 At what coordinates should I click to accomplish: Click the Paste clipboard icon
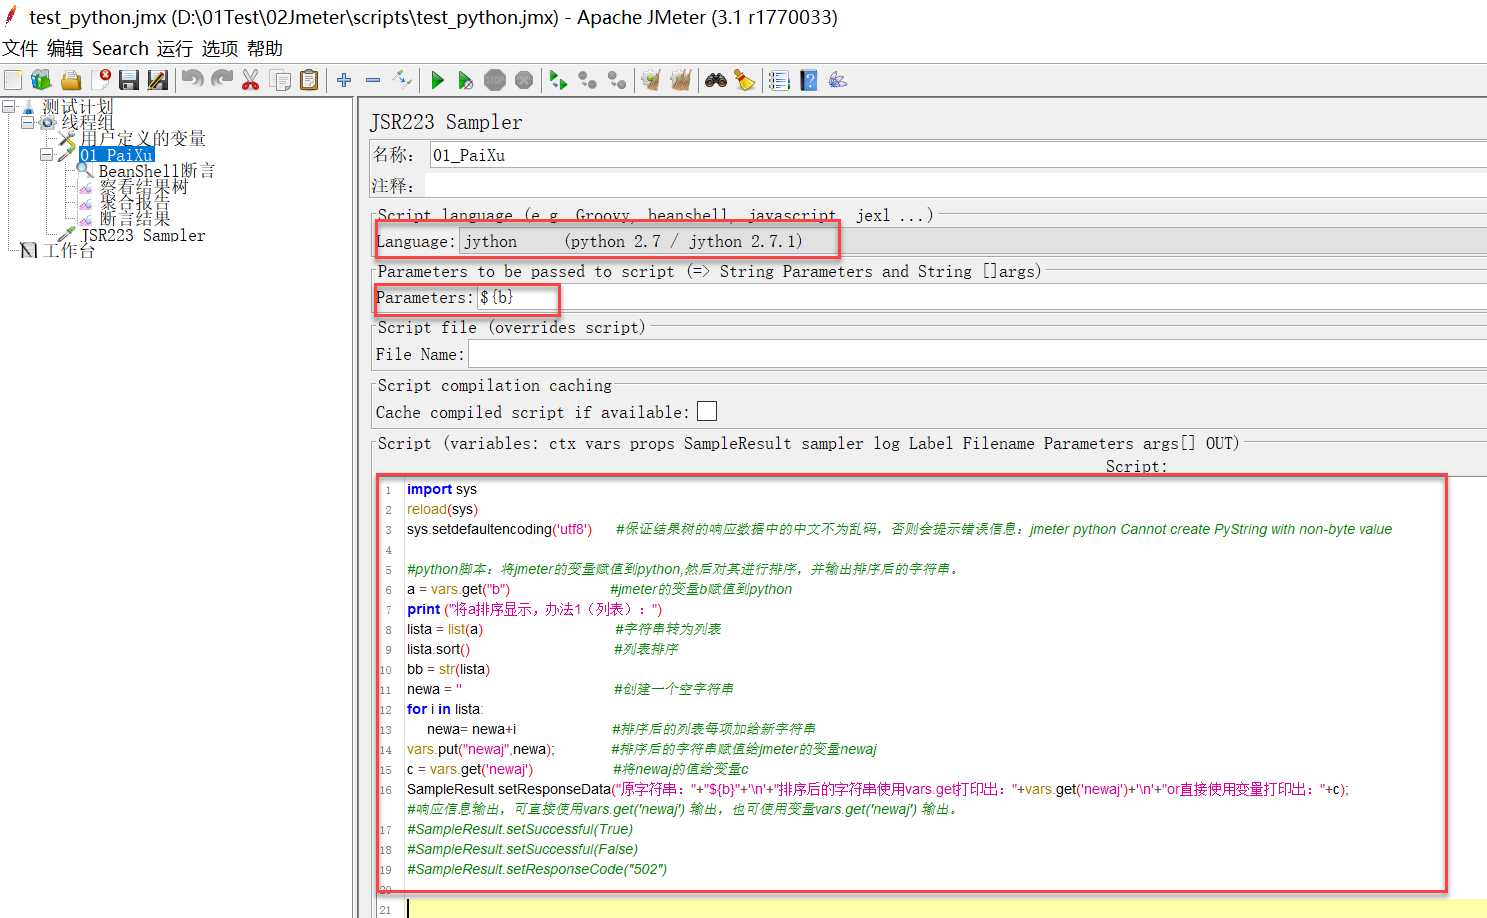pyautogui.click(x=309, y=80)
